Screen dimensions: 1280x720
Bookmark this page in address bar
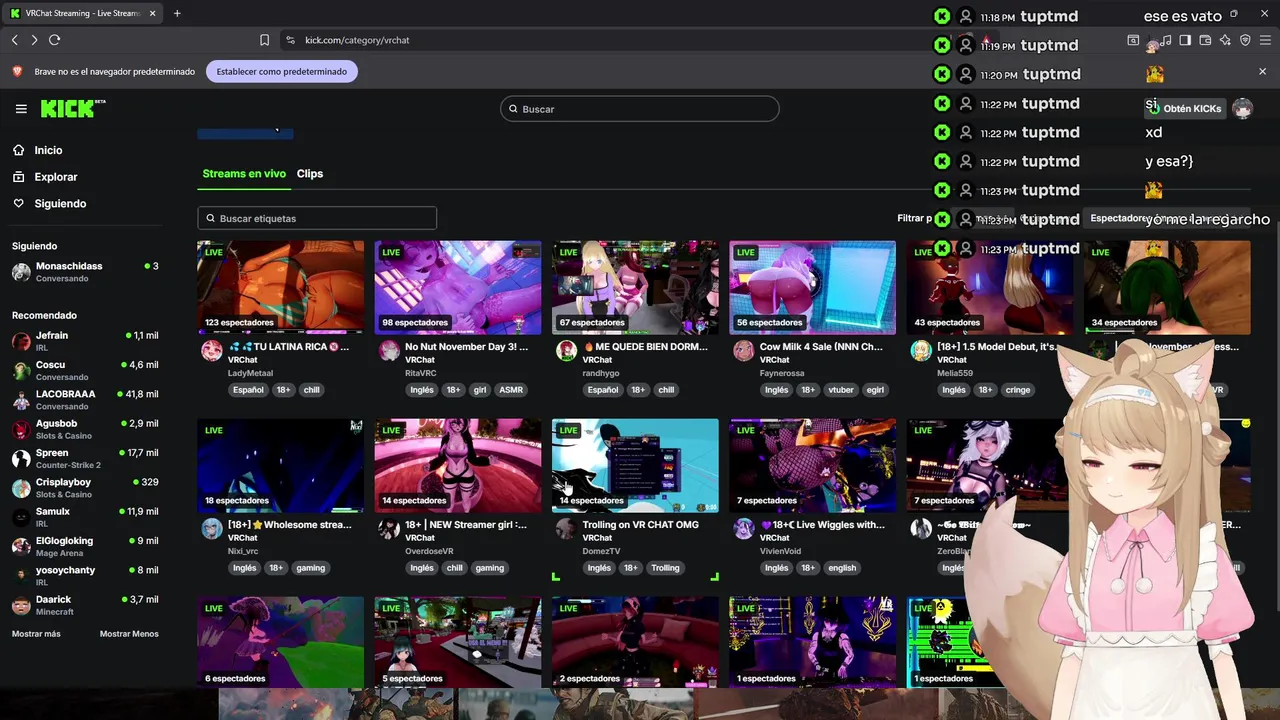pyautogui.click(x=264, y=40)
